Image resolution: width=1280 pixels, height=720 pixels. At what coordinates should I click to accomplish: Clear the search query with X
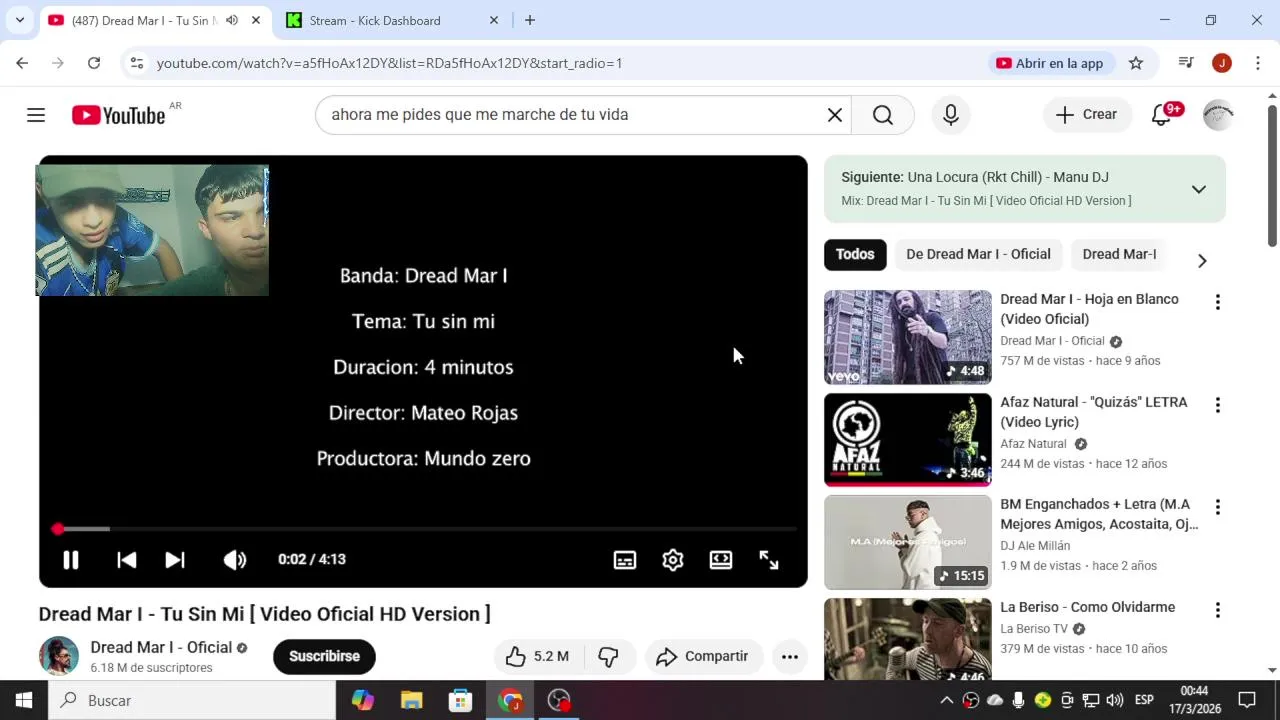[835, 115]
